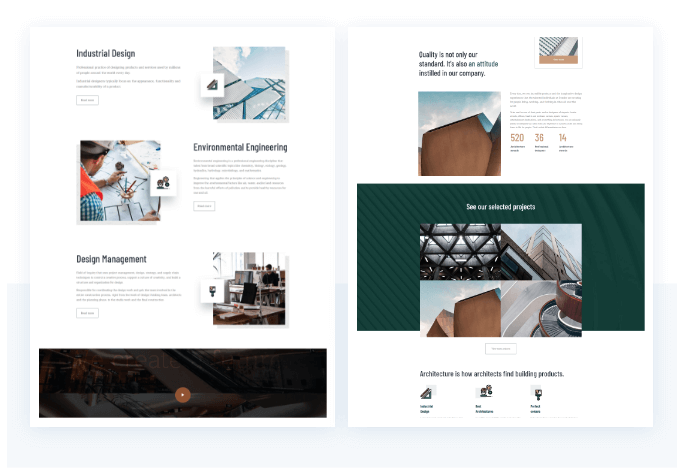Click the tan button on top-right card
Image resolution: width=683 pixels, height=468 pixels.
tap(559, 59)
